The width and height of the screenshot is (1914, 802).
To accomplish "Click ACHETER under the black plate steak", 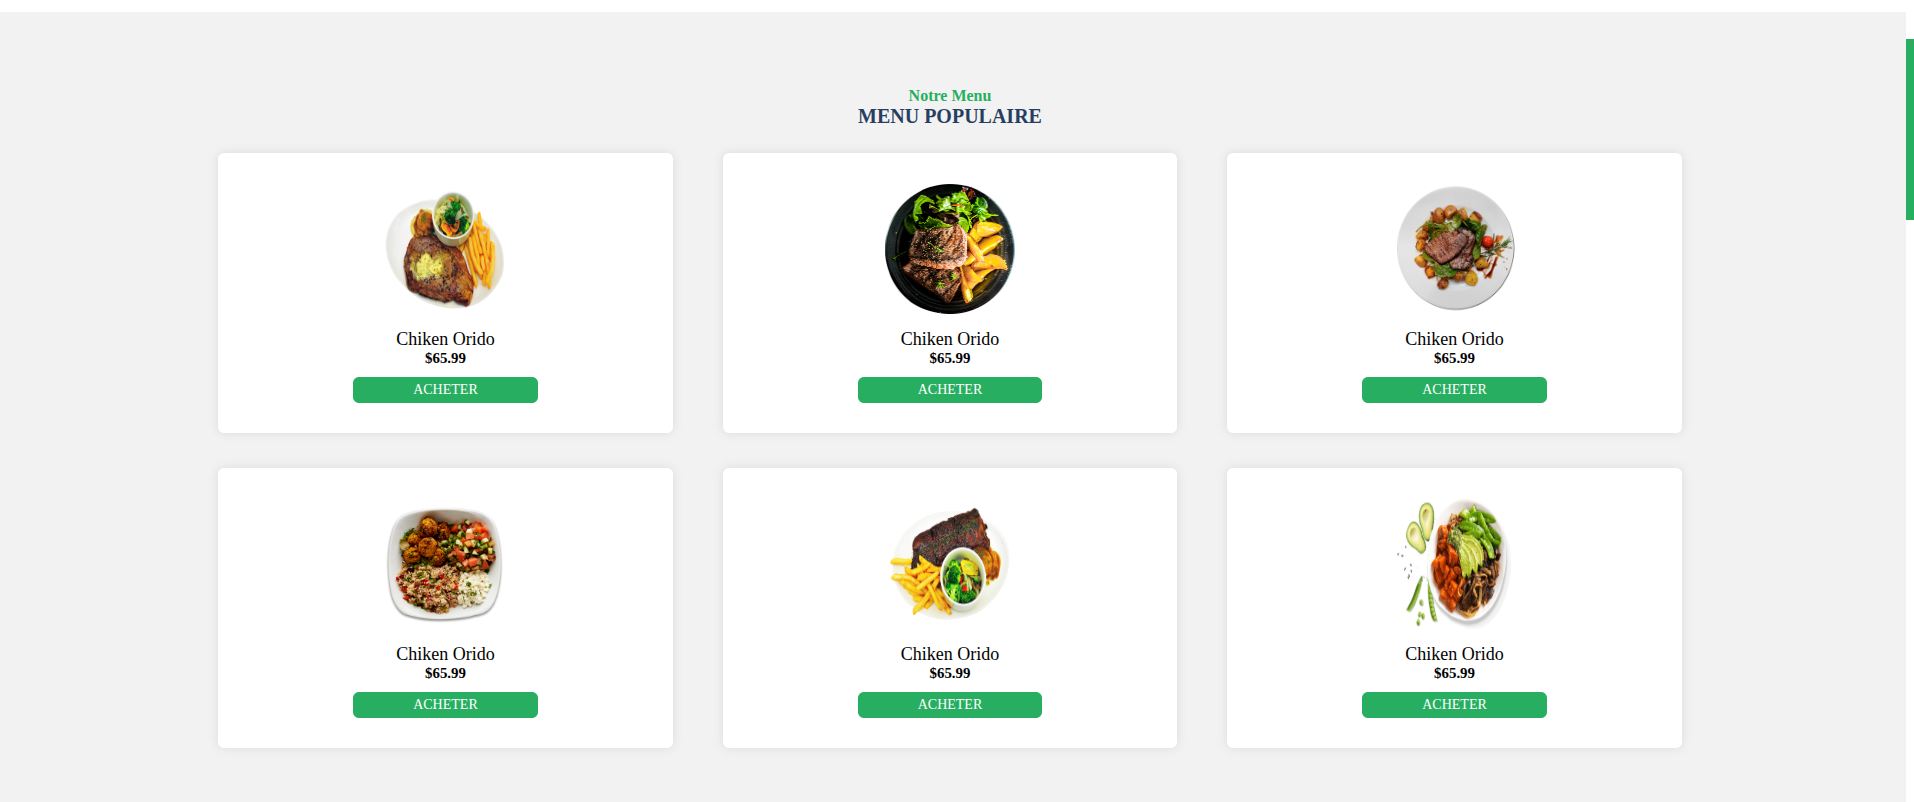I will tap(950, 390).
